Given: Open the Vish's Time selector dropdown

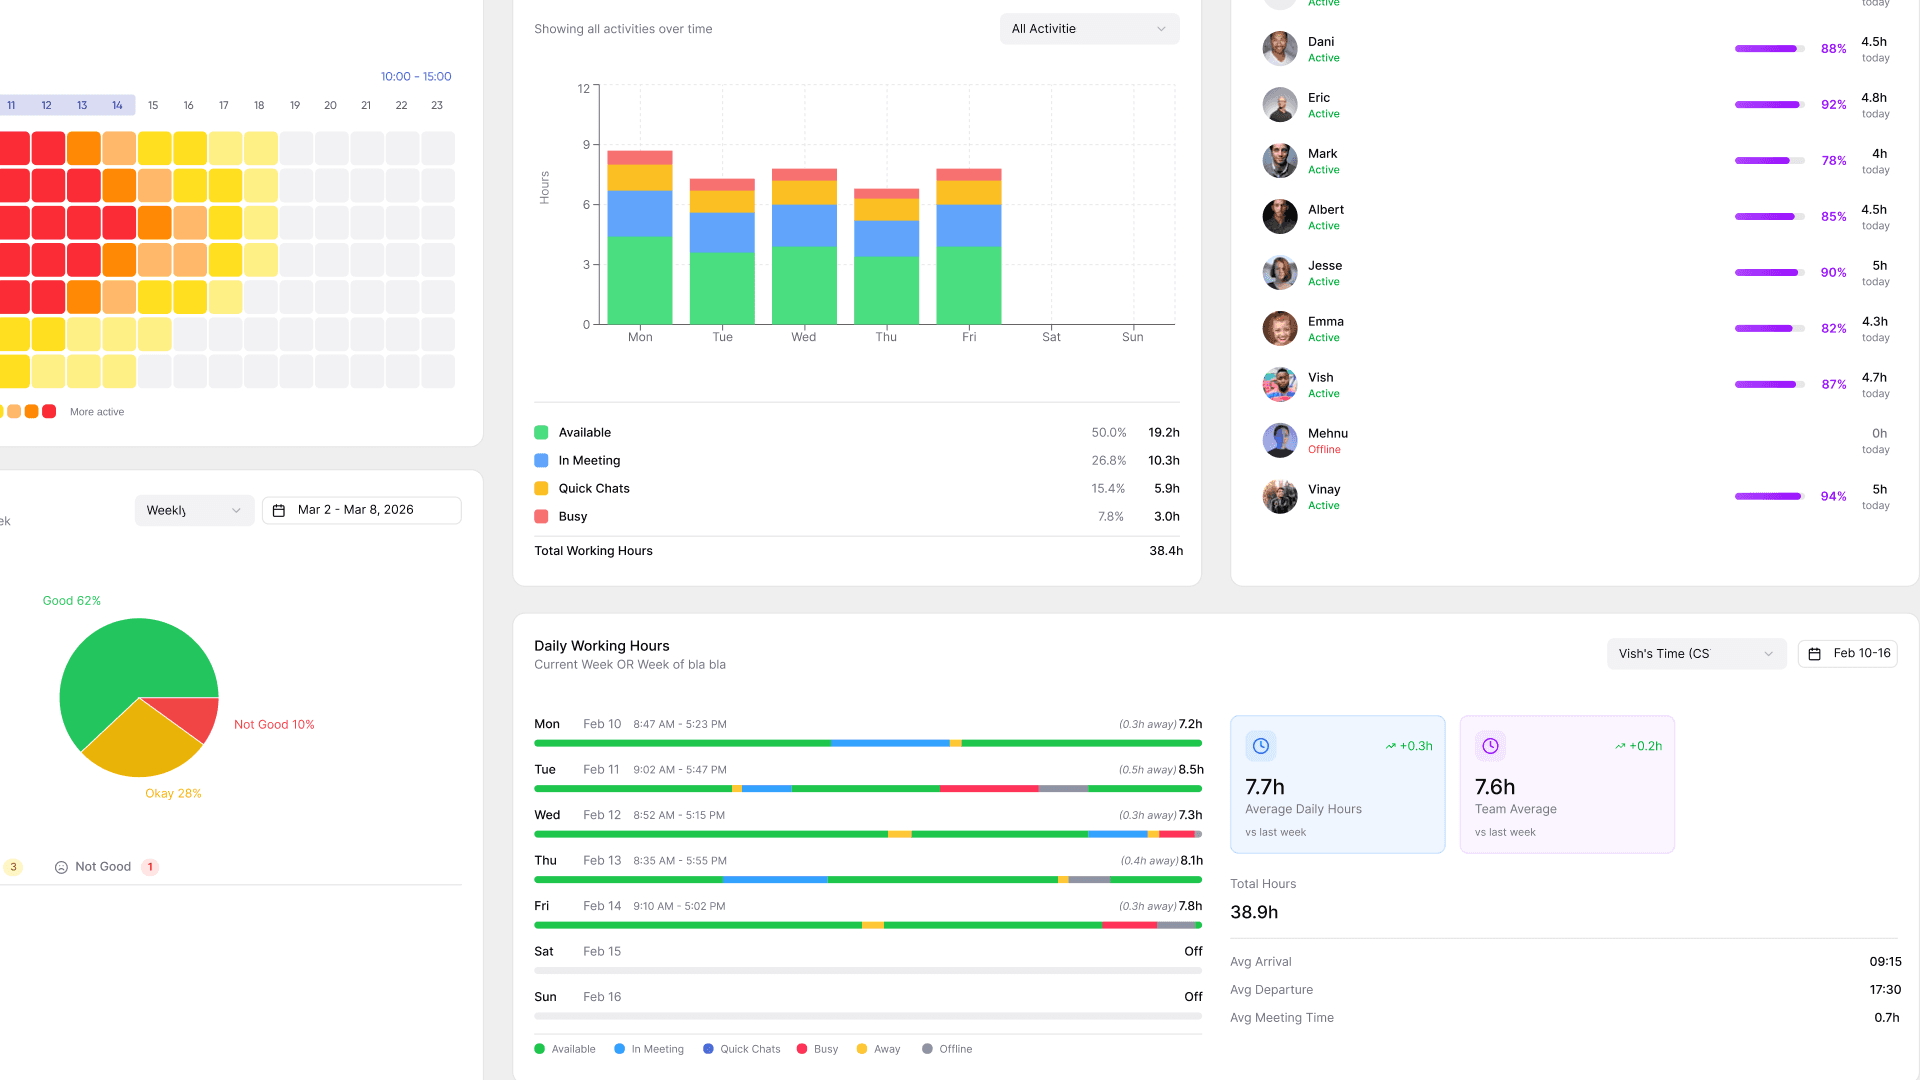Looking at the screenshot, I should (x=1696, y=654).
